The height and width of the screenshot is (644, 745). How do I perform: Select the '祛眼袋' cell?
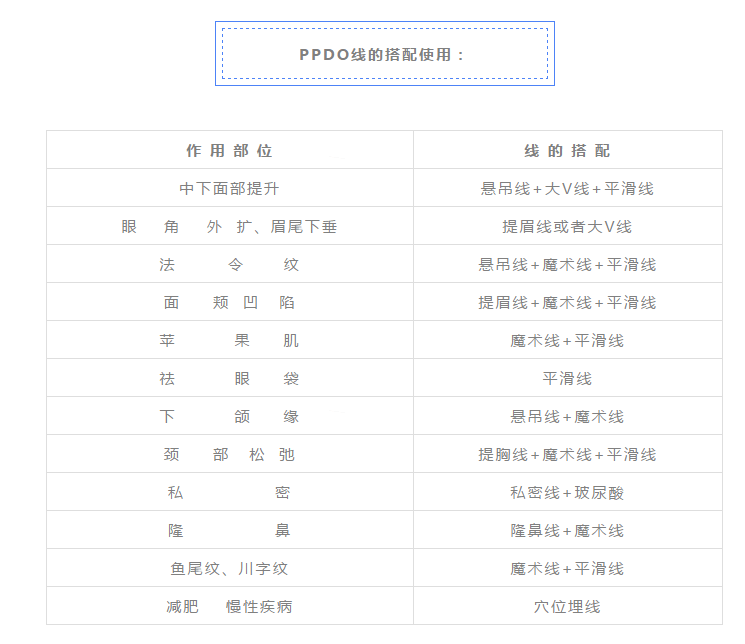click(229, 379)
